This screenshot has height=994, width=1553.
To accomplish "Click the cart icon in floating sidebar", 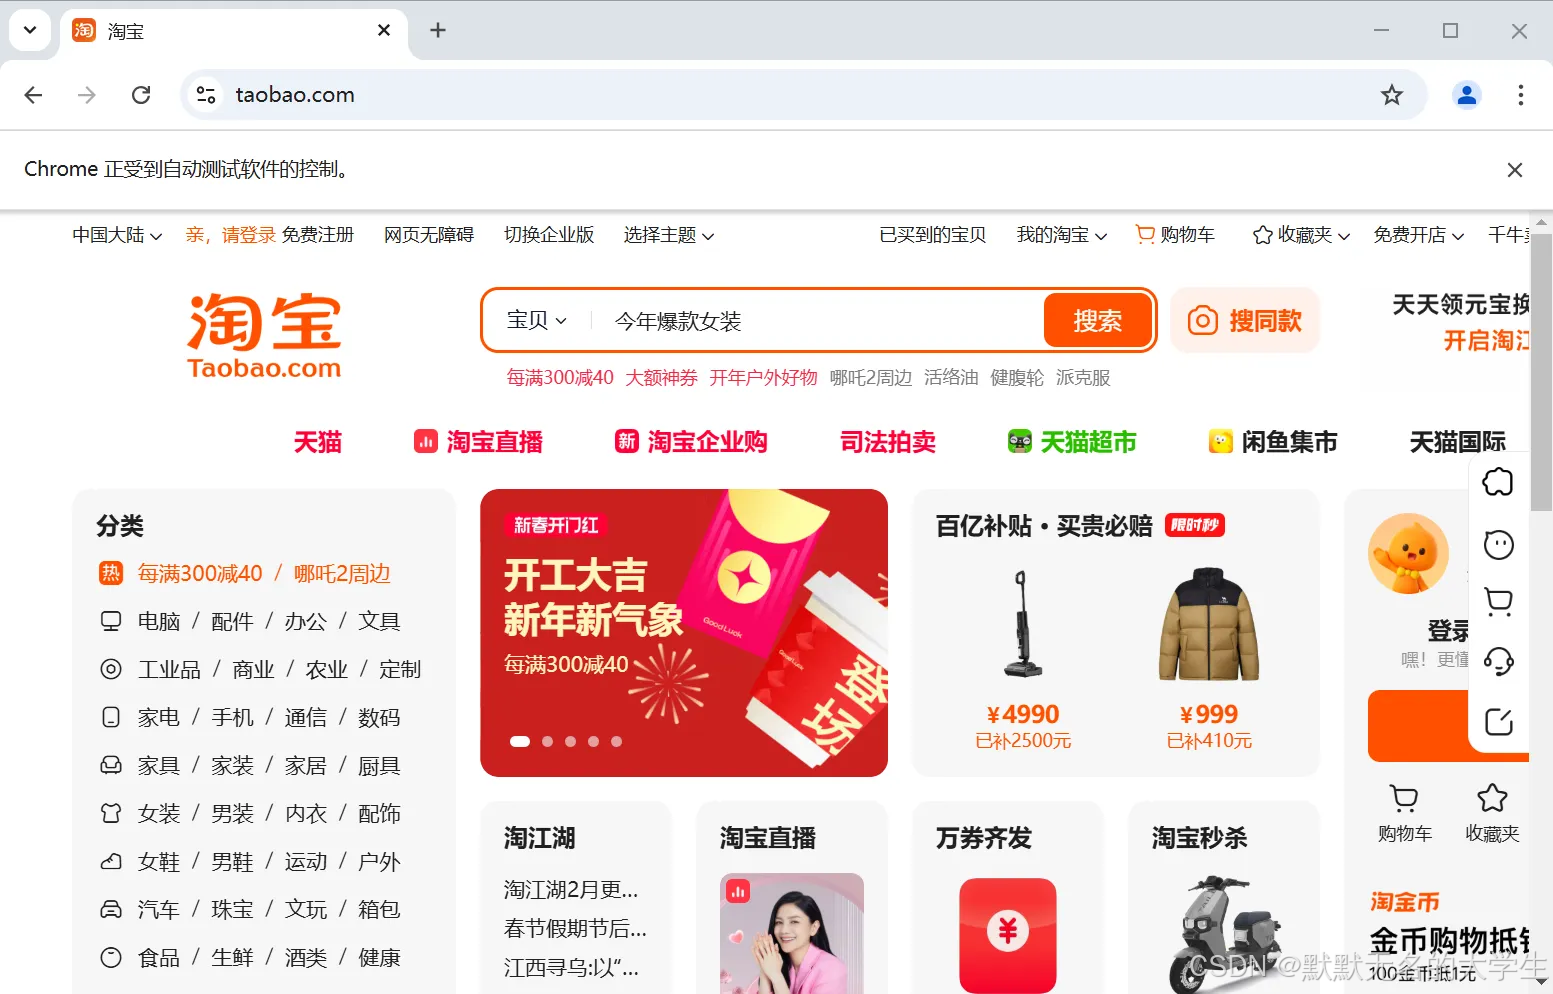I will [1498, 602].
